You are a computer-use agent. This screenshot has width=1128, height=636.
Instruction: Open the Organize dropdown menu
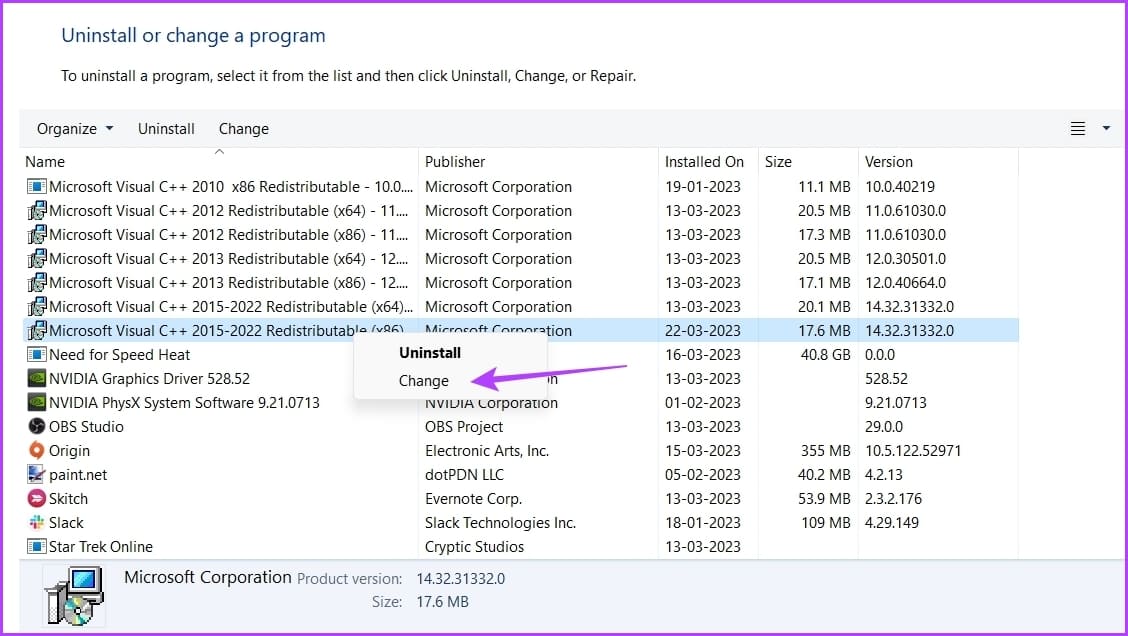pyautogui.click(x=75, y=129)
